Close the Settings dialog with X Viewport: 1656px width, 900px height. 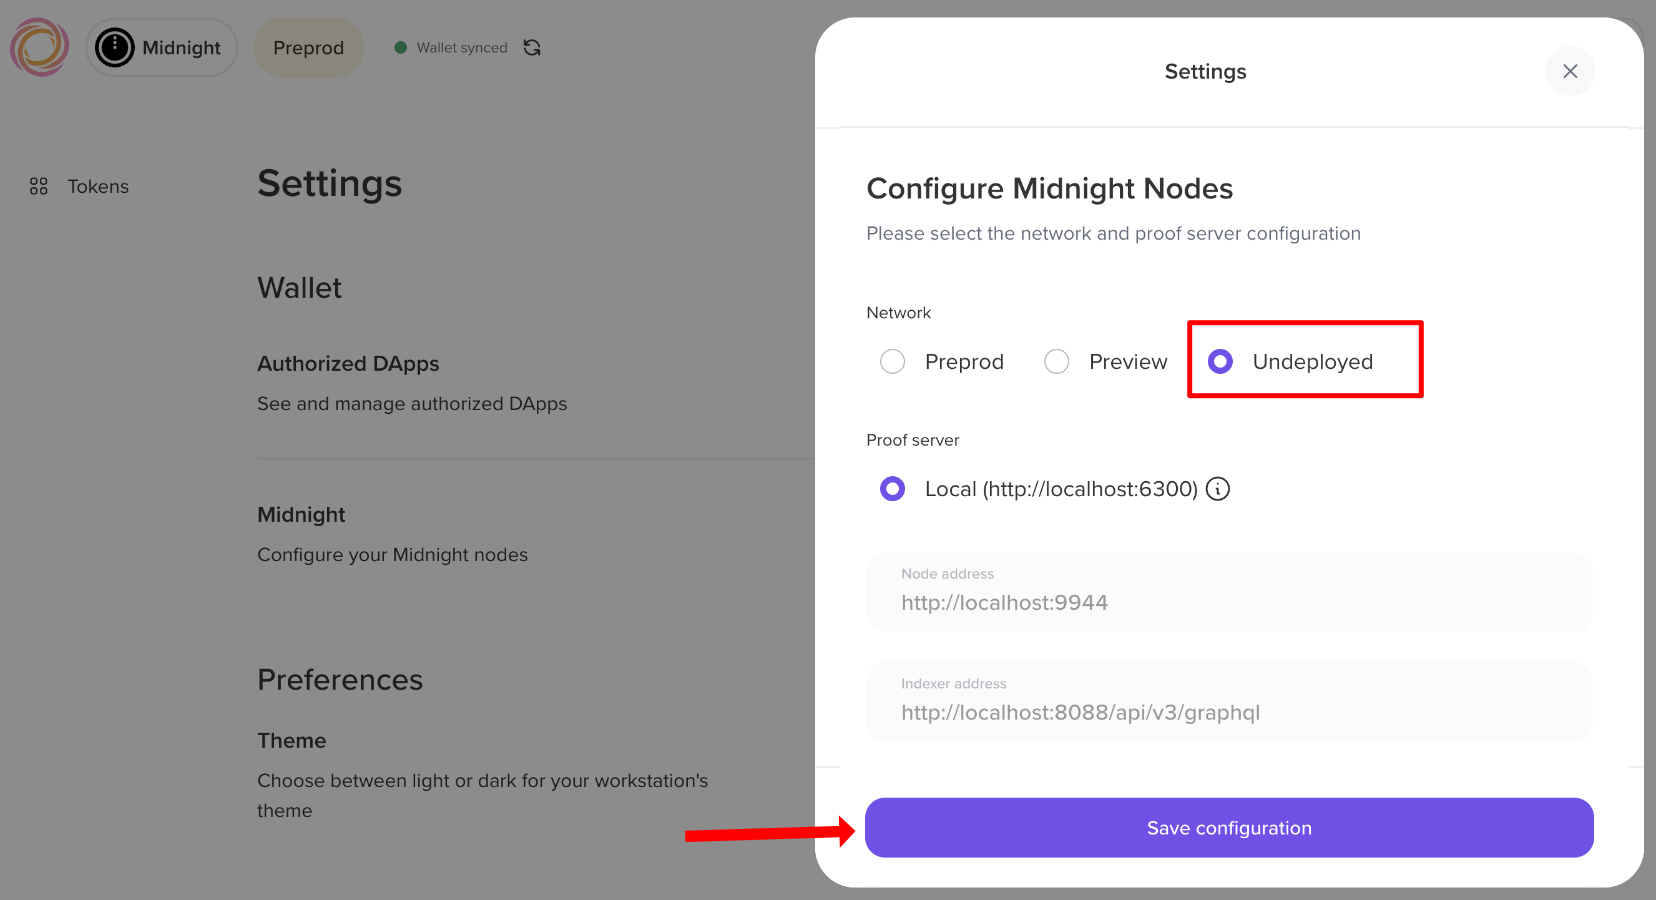click(1570, 71)
